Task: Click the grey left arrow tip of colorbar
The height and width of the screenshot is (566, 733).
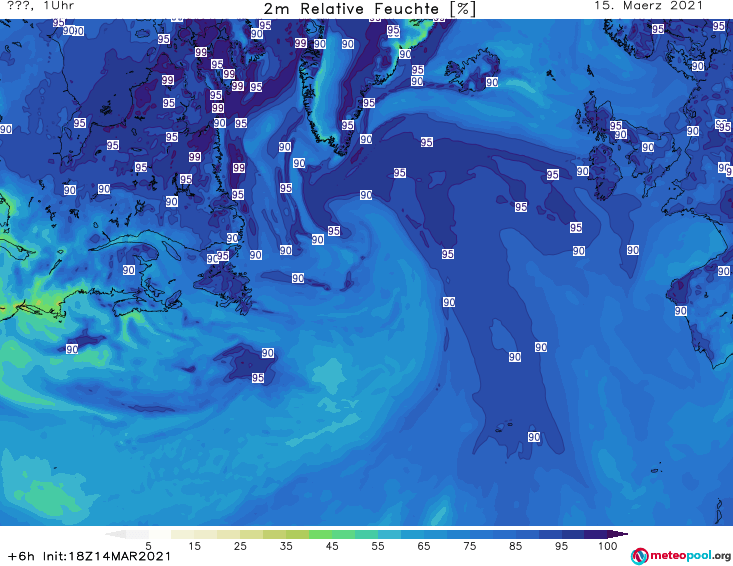Action: tap(115, 534)
